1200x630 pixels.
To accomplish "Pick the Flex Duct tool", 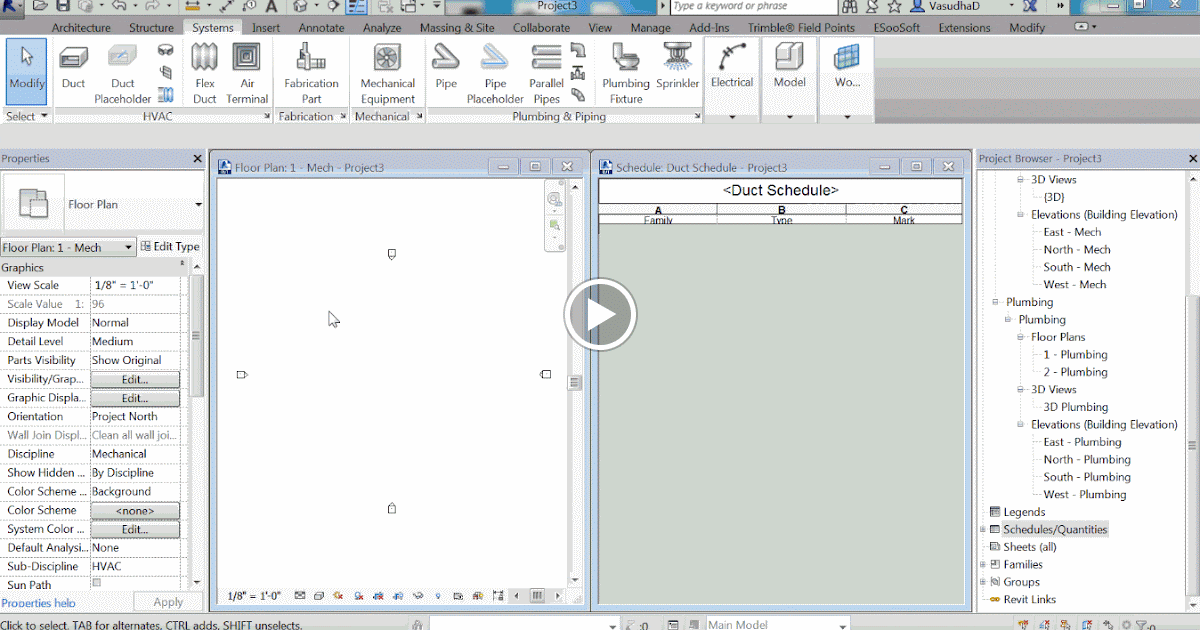I will [205, 72].
